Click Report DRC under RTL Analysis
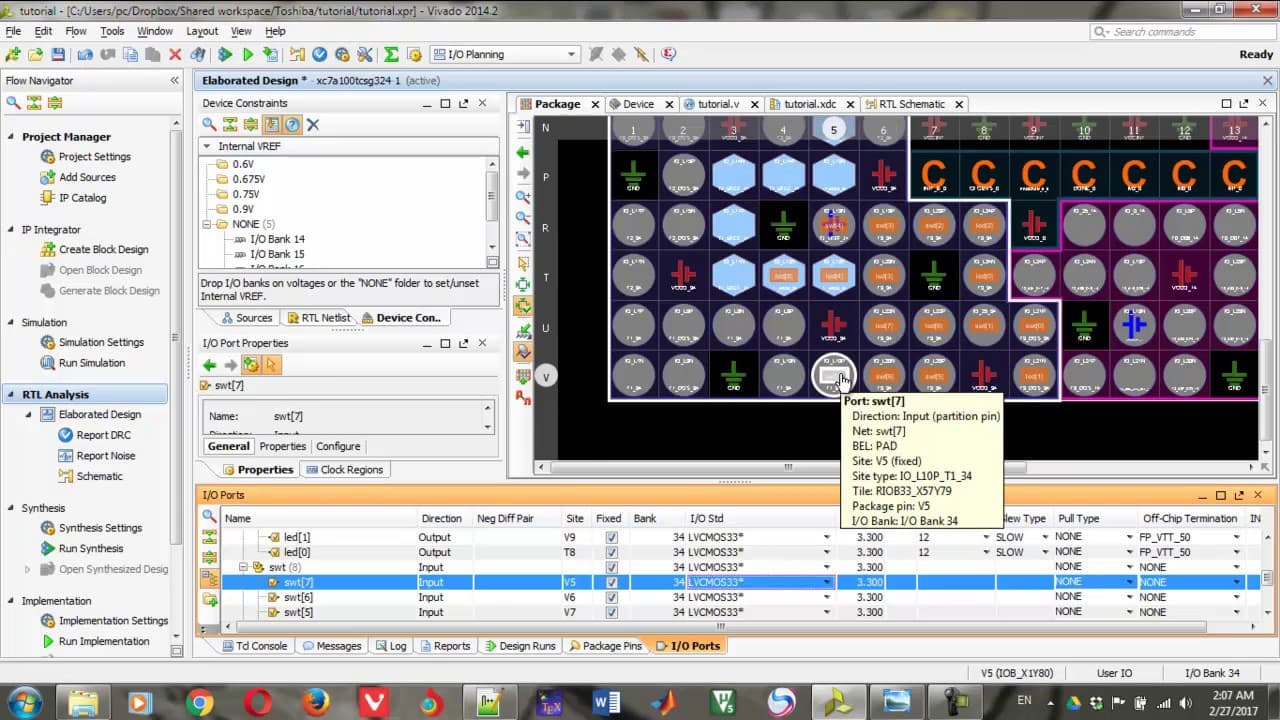Screen dimensions: 1280x720 103,435
